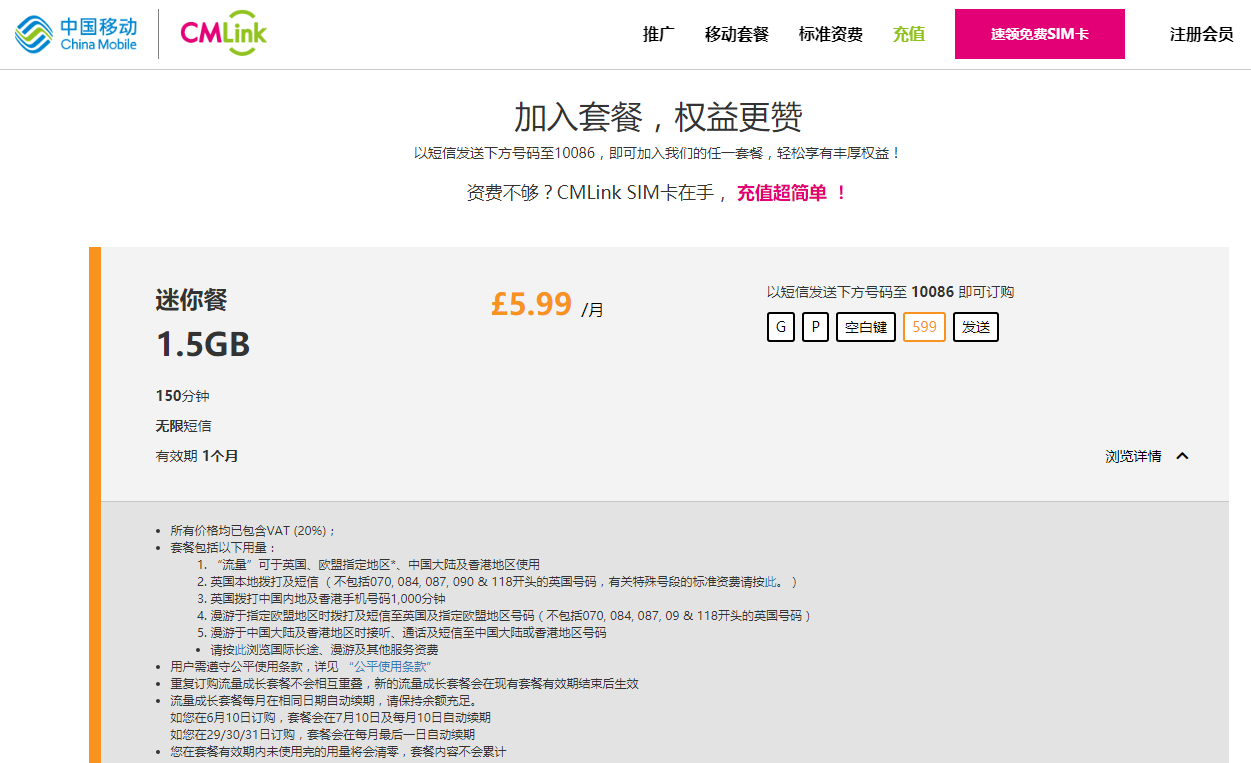The height and width of the screenshot is (763, 1251).
Task: Click the China Mobile logo
Action: coord(76,34)
